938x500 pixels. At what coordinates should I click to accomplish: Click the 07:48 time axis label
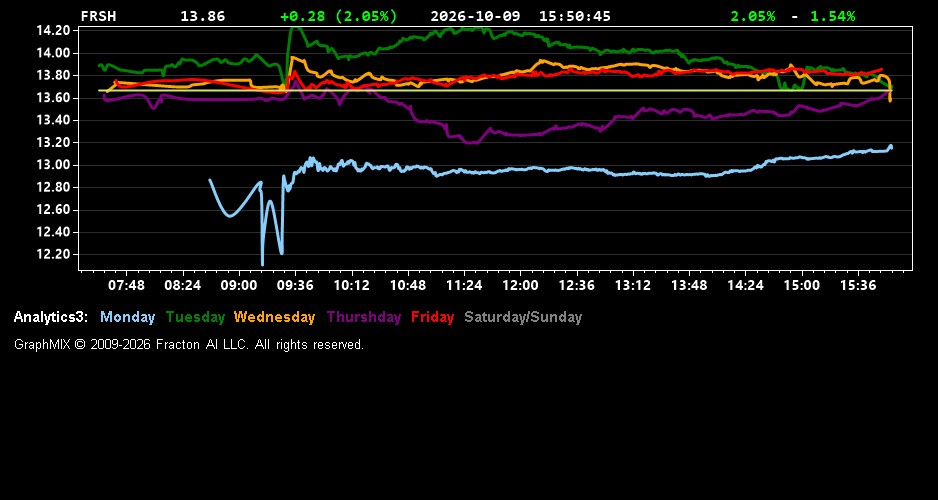[126, 286]
